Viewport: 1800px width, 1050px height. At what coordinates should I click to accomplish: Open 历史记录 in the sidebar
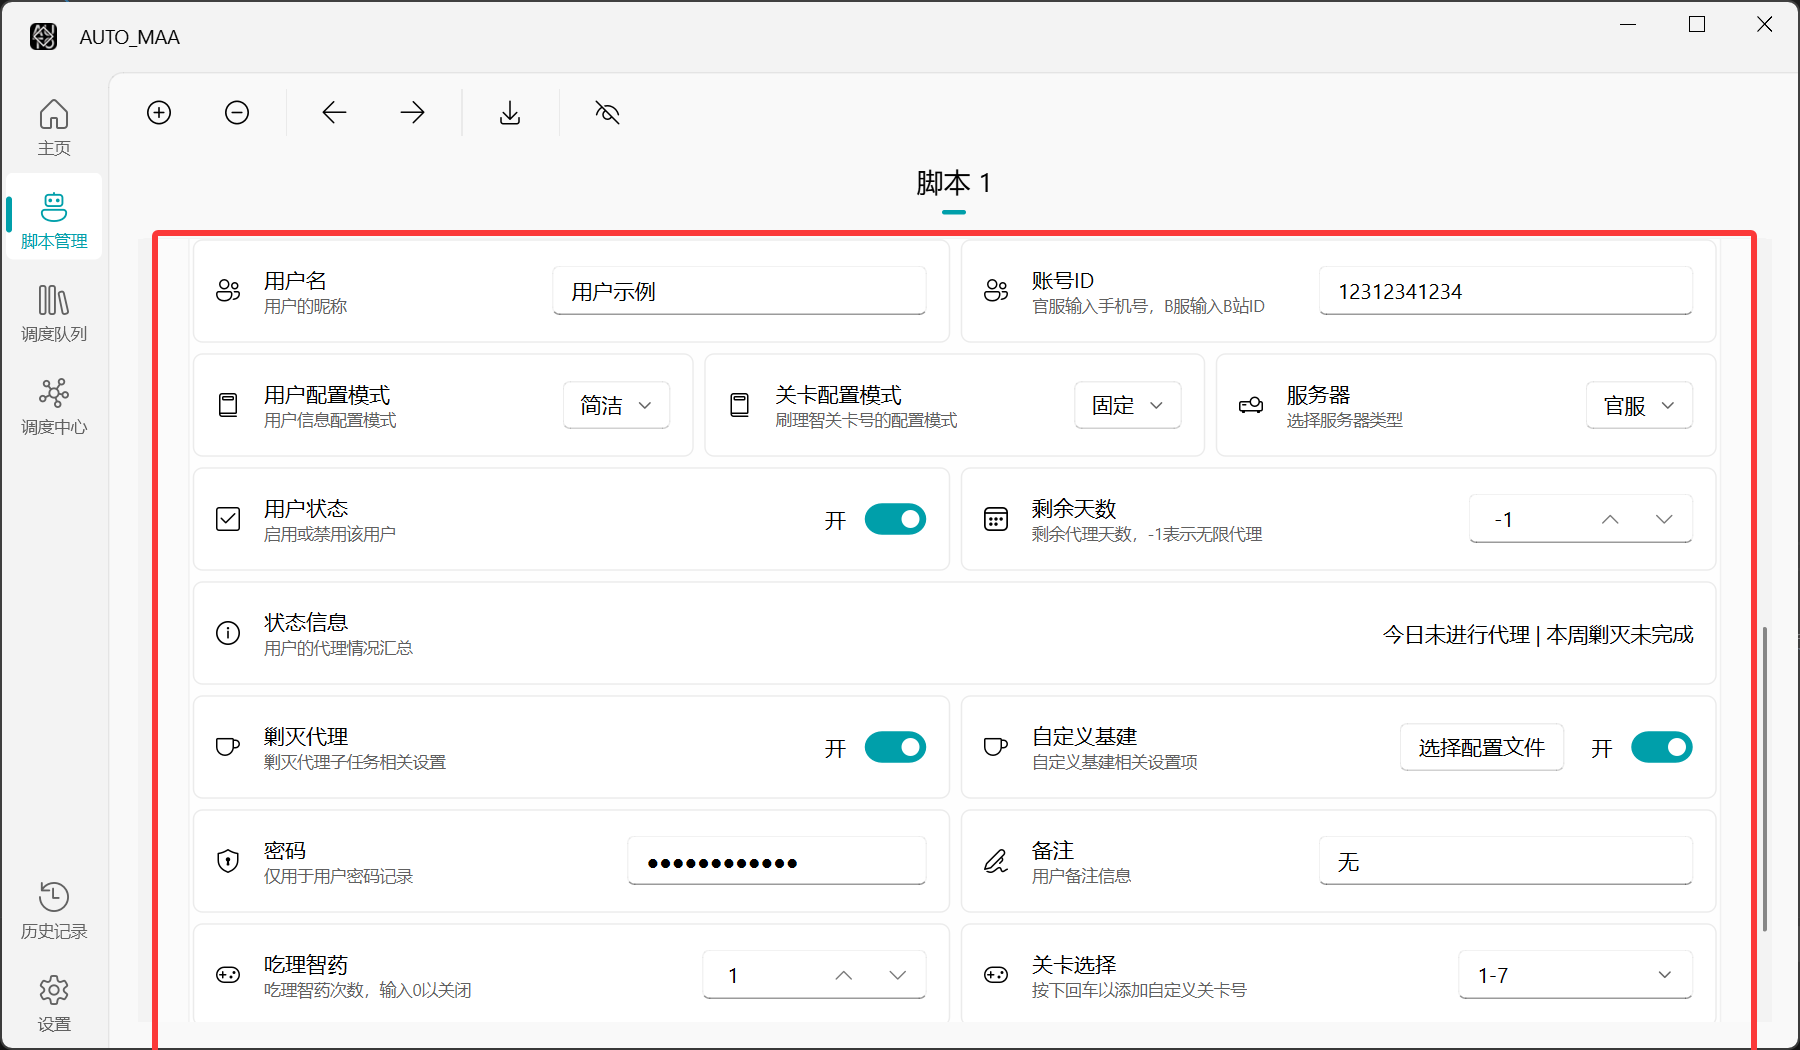(x=54, y=910)
